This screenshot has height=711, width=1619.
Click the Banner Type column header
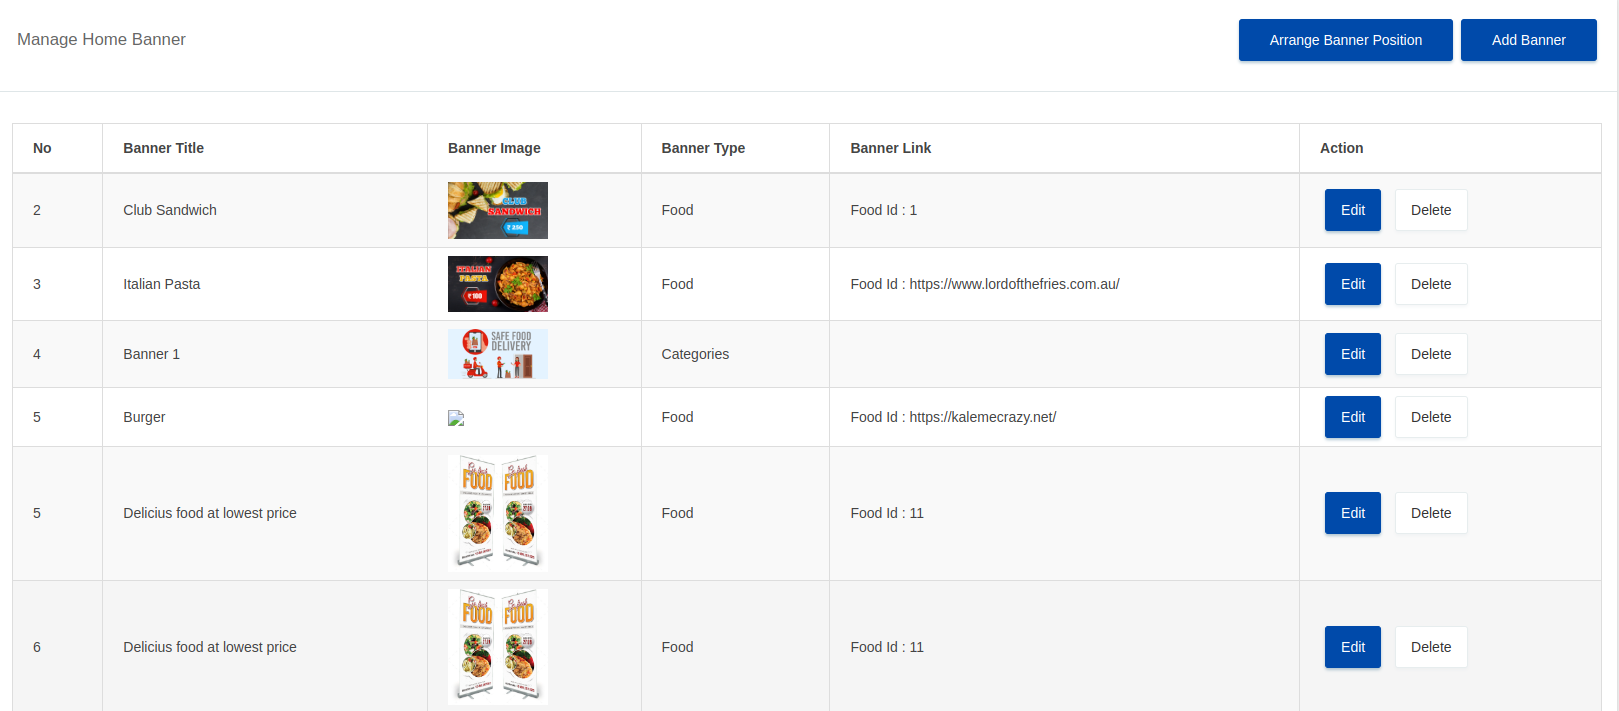coord(703,148)
